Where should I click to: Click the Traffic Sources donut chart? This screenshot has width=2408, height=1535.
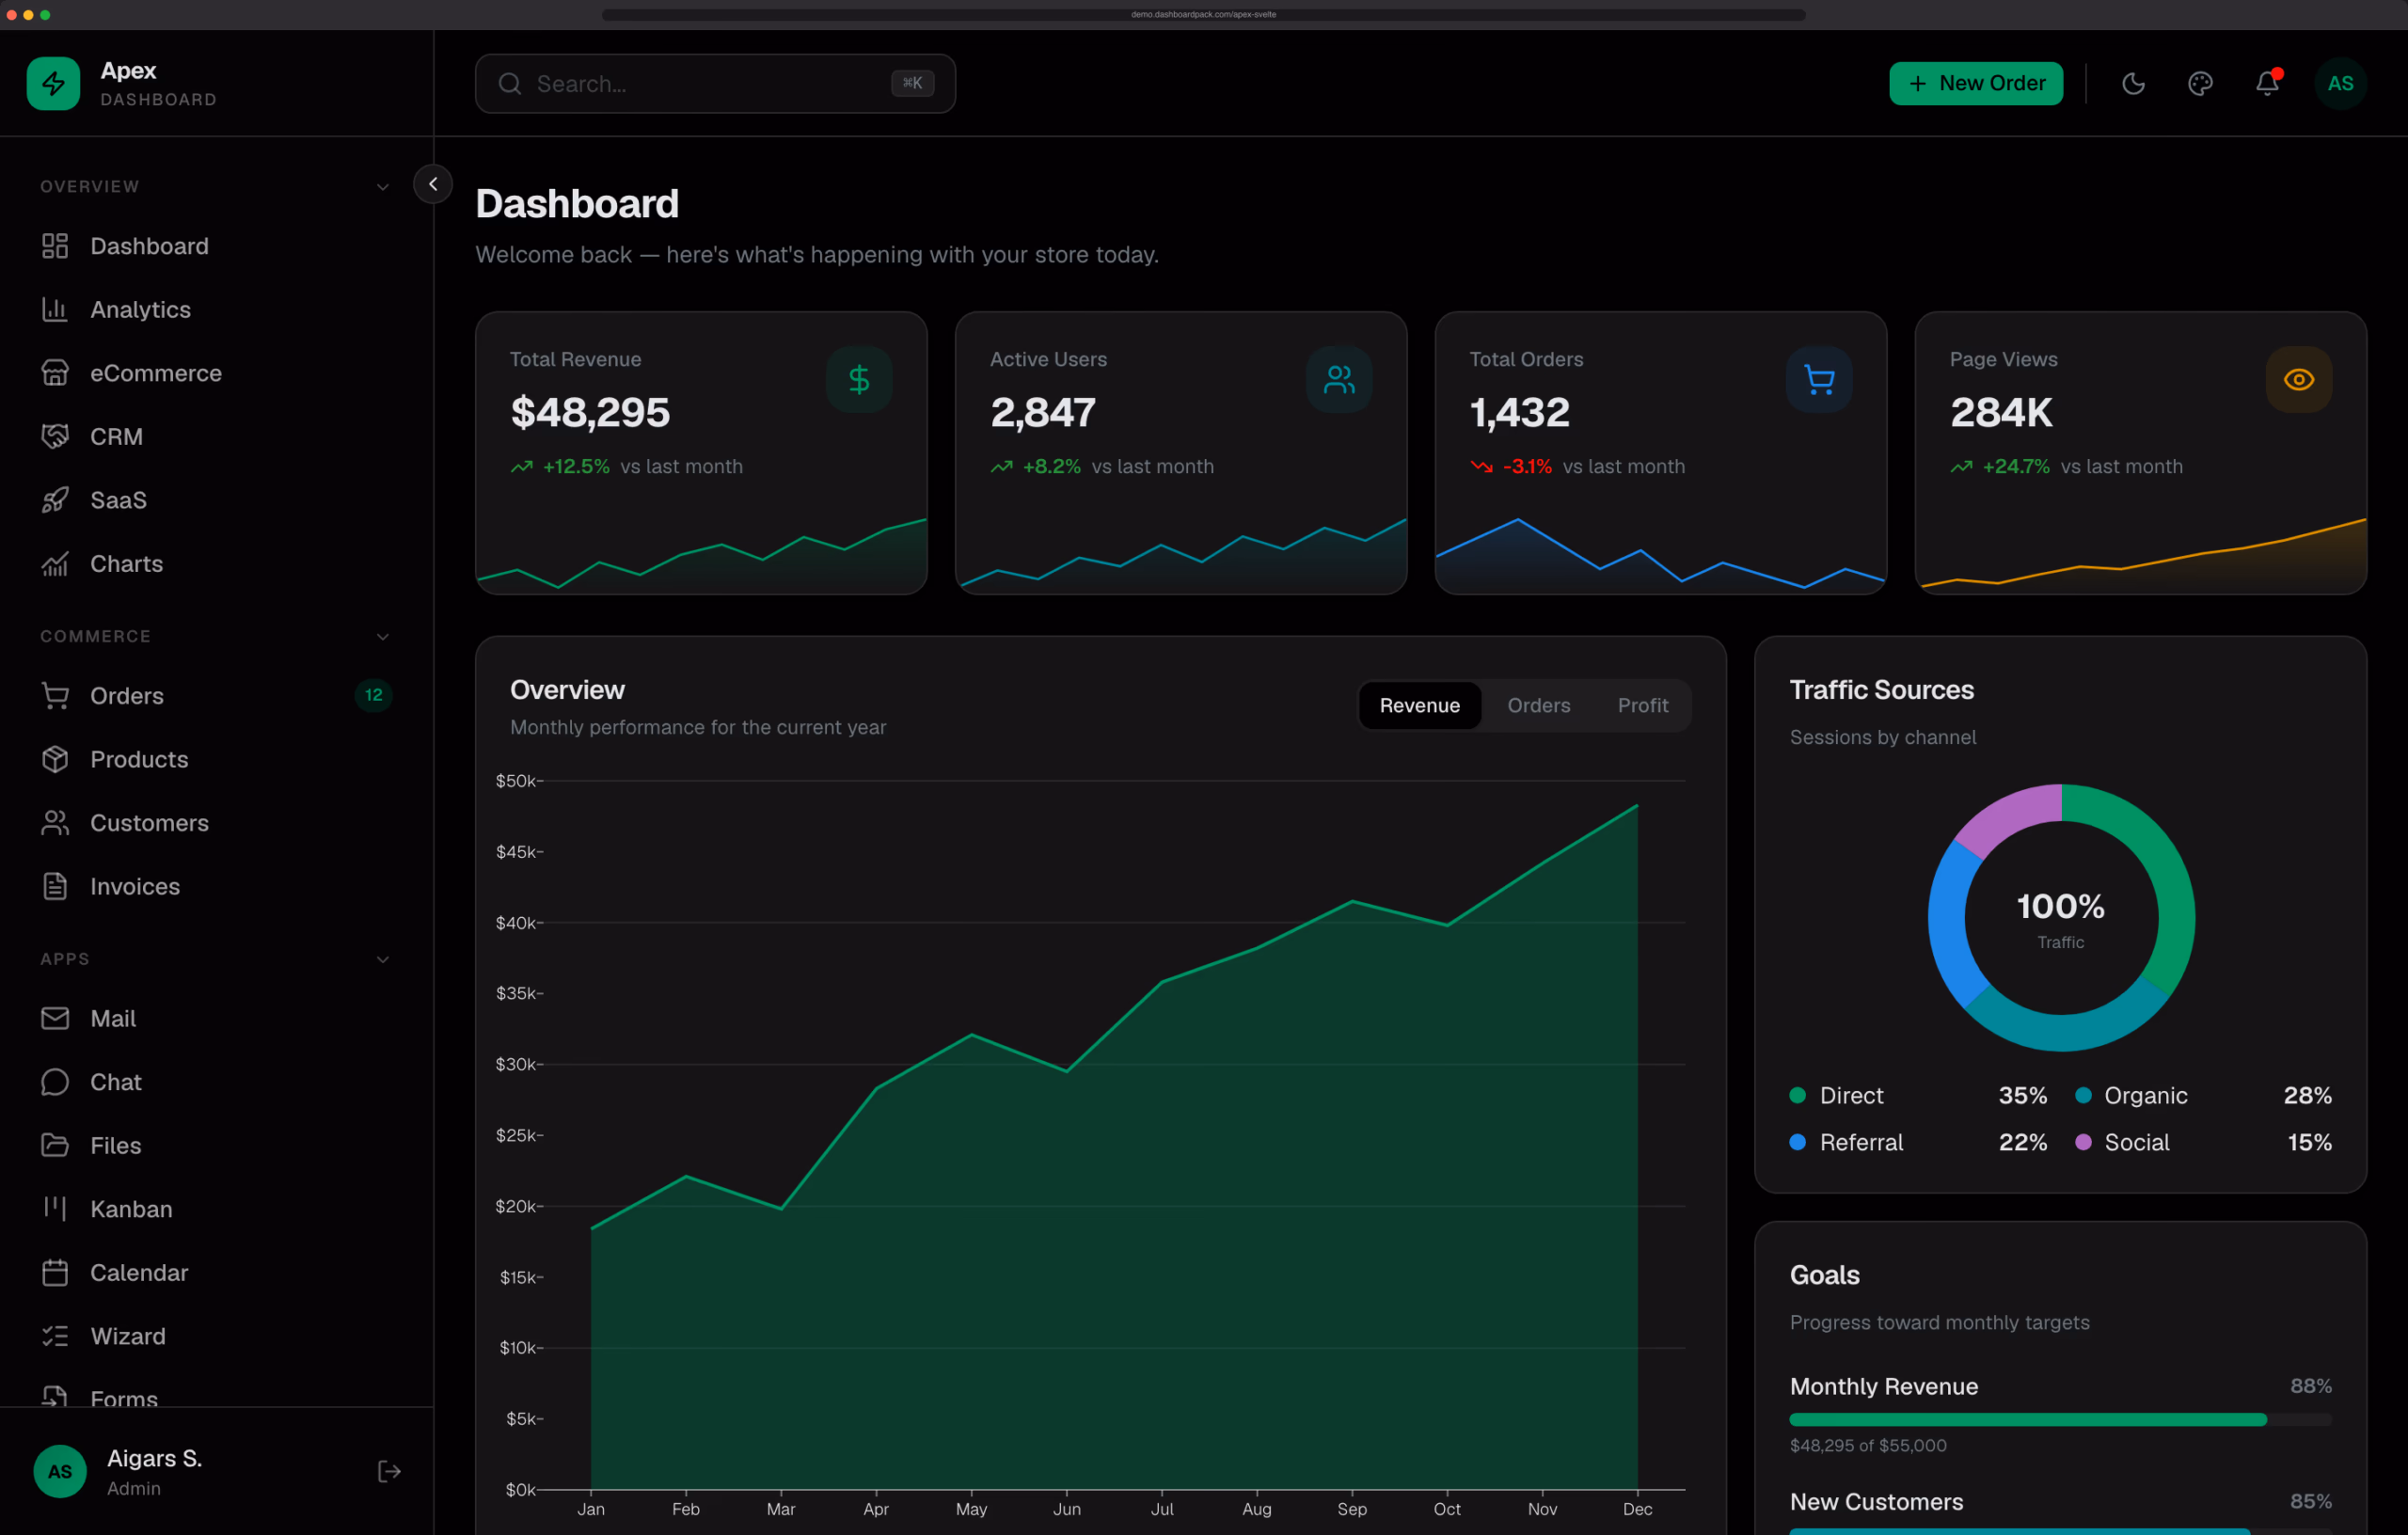pyautogui.click(x=2061, y=918)
